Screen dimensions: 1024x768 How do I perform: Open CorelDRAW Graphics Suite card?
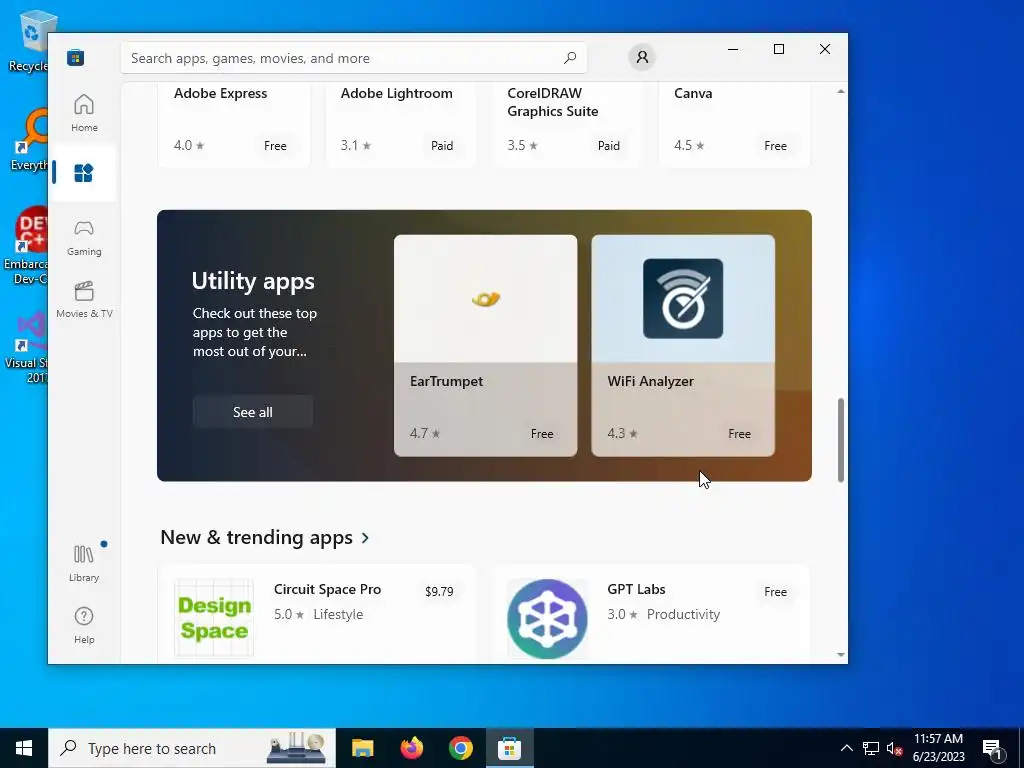(x=568, y=124)
